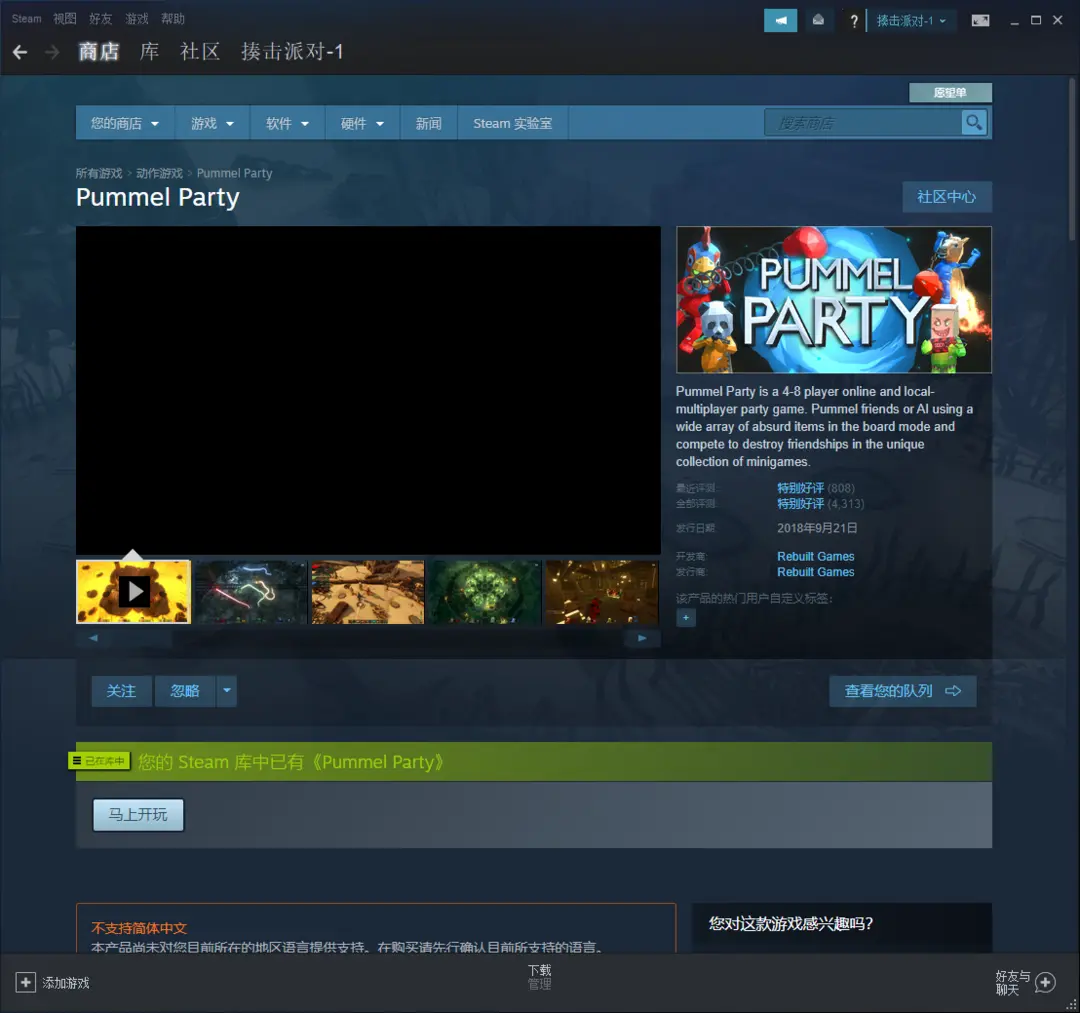This screenshot has width=1080, height=1013.
Task: Open the Steam menu
Action: coord(26,19)
